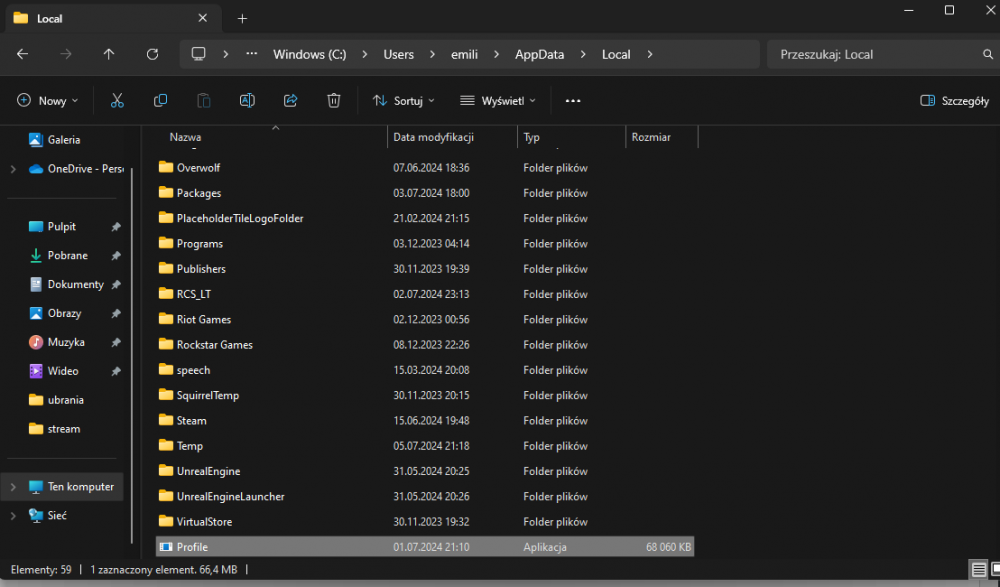Screen dimensions: 1000x587
Task: Click the Cut scissors icon
Action: [117, 101]
